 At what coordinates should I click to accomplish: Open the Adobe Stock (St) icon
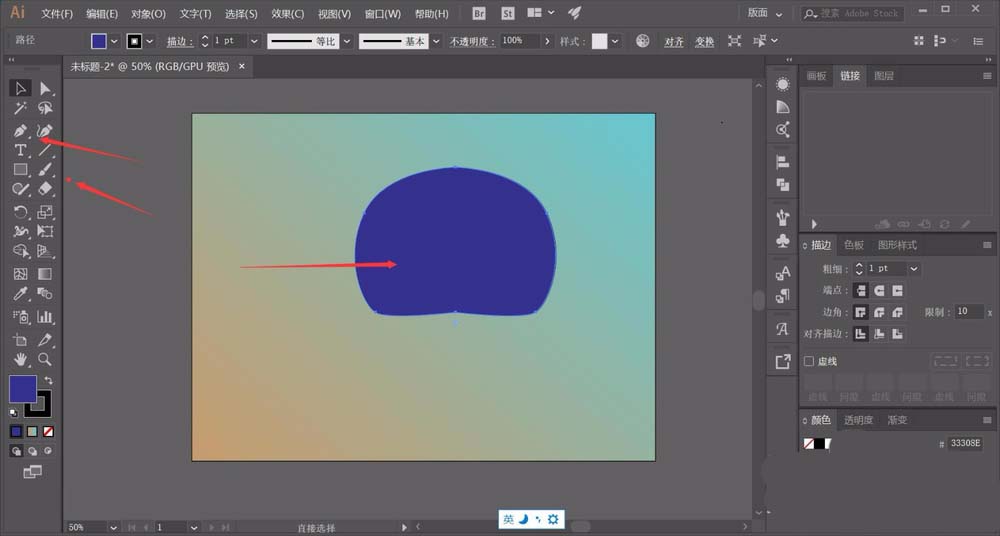click(508, 13)
